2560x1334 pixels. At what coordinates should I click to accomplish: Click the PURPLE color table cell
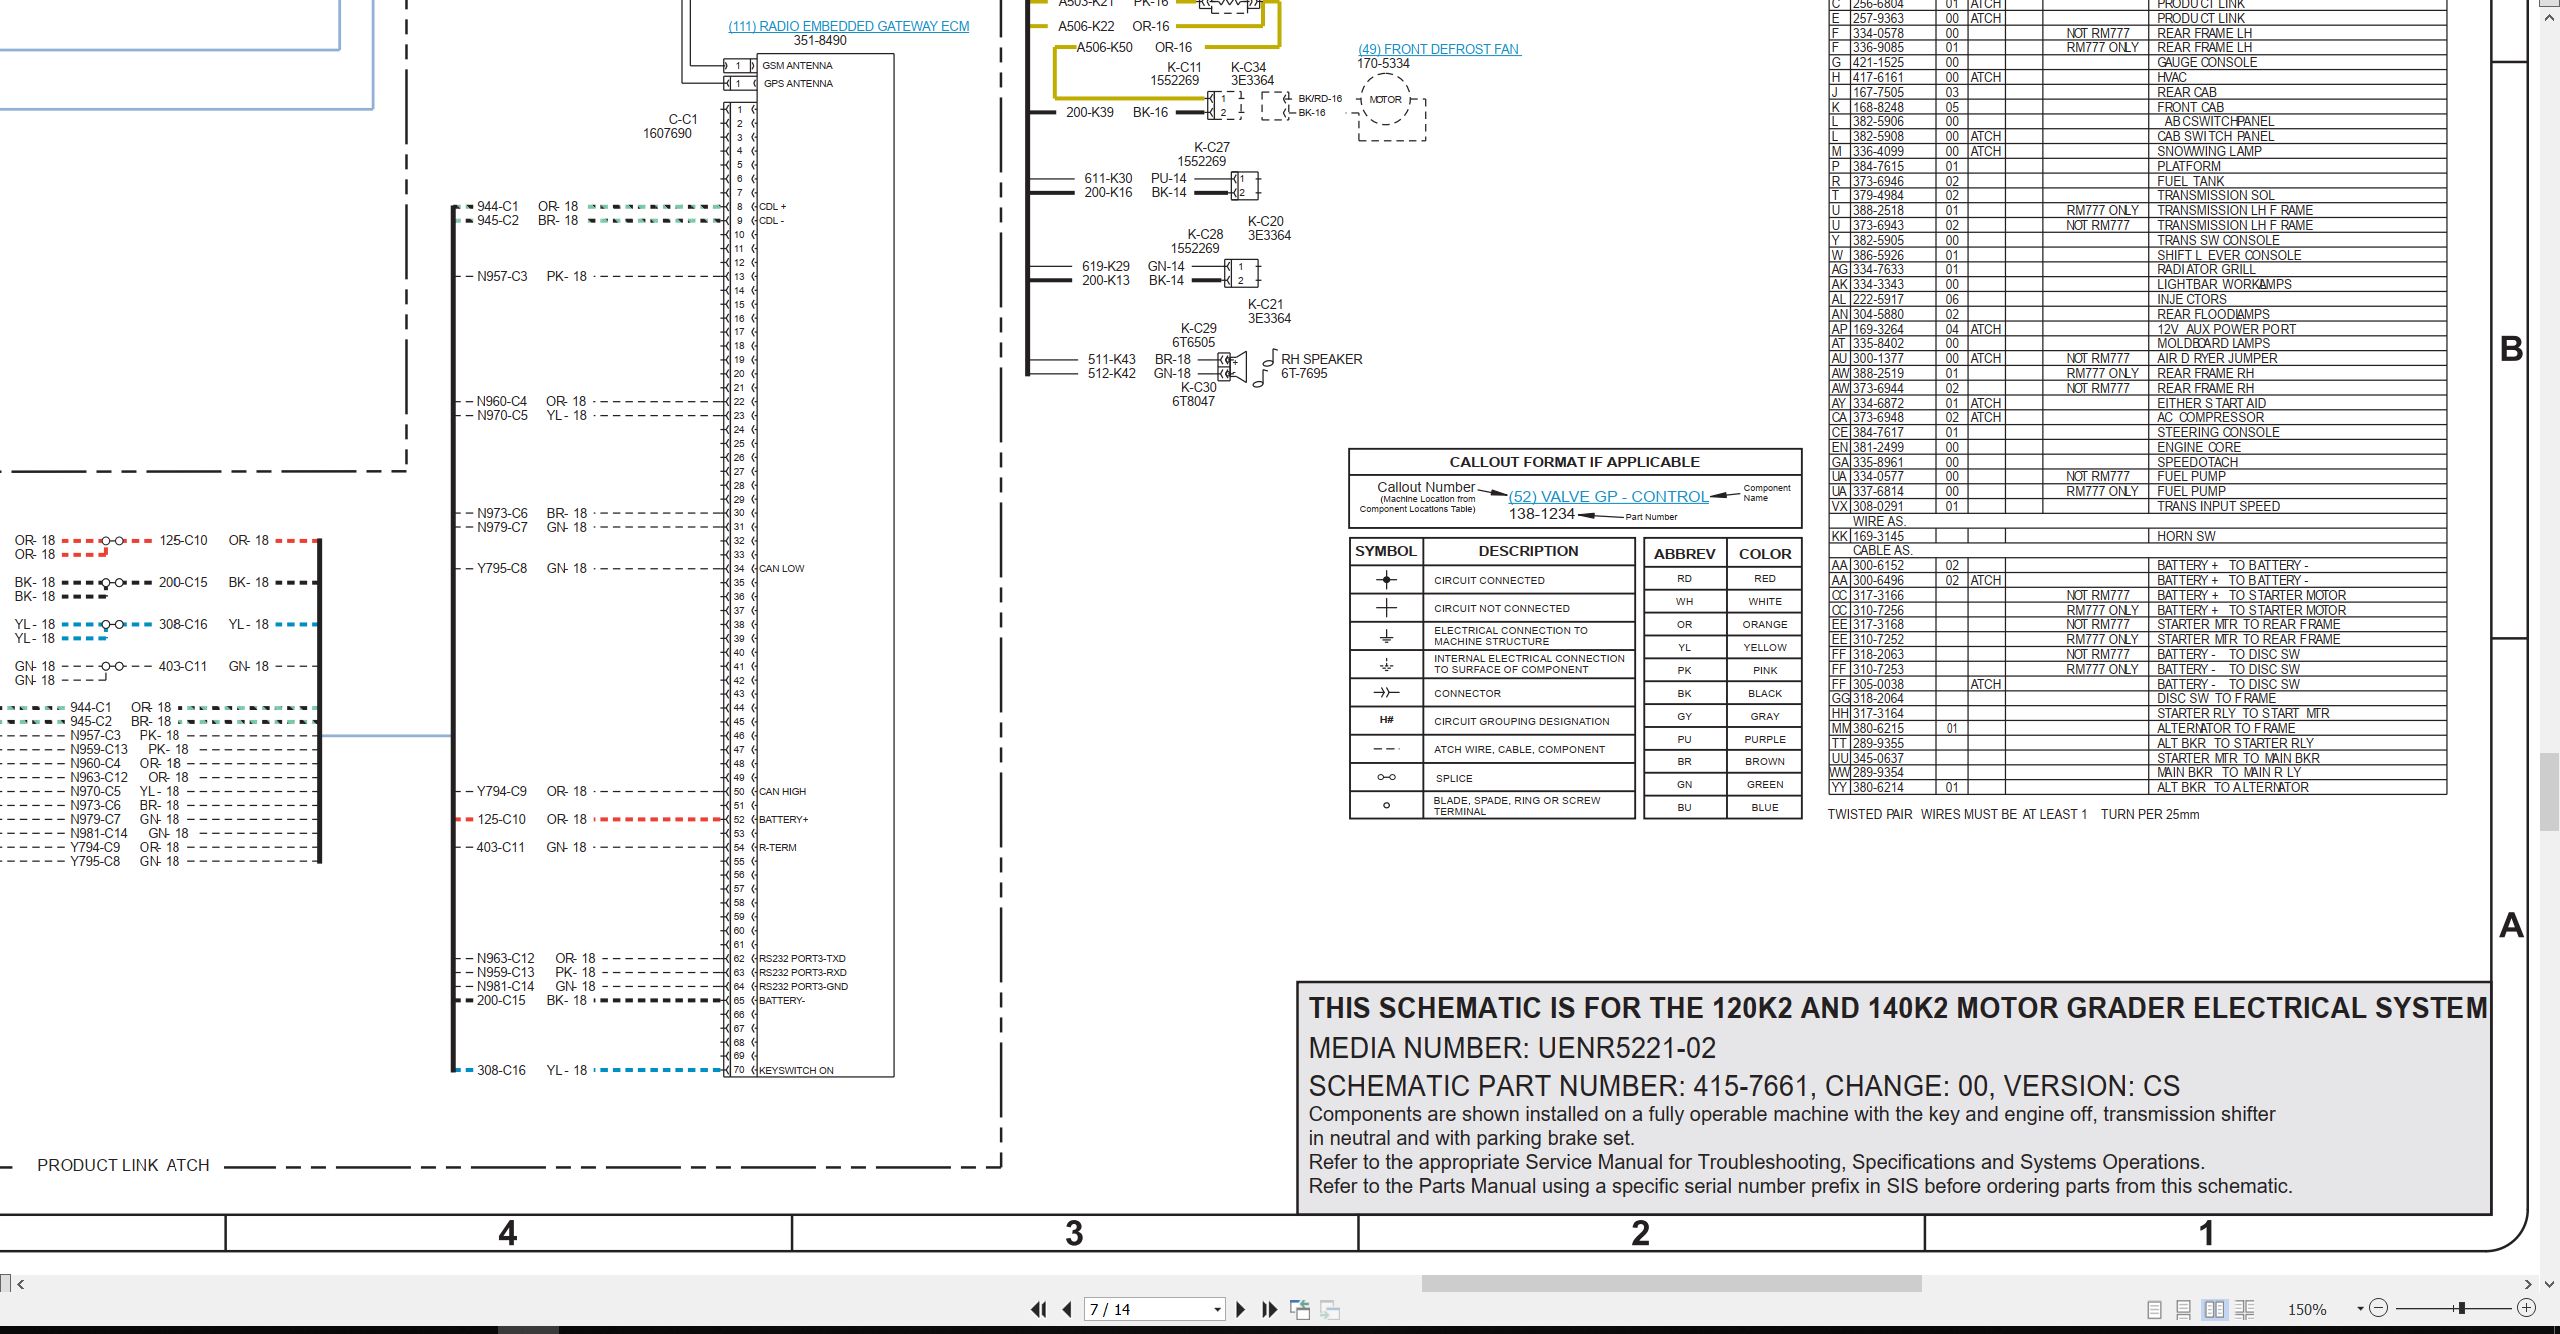1764,739
